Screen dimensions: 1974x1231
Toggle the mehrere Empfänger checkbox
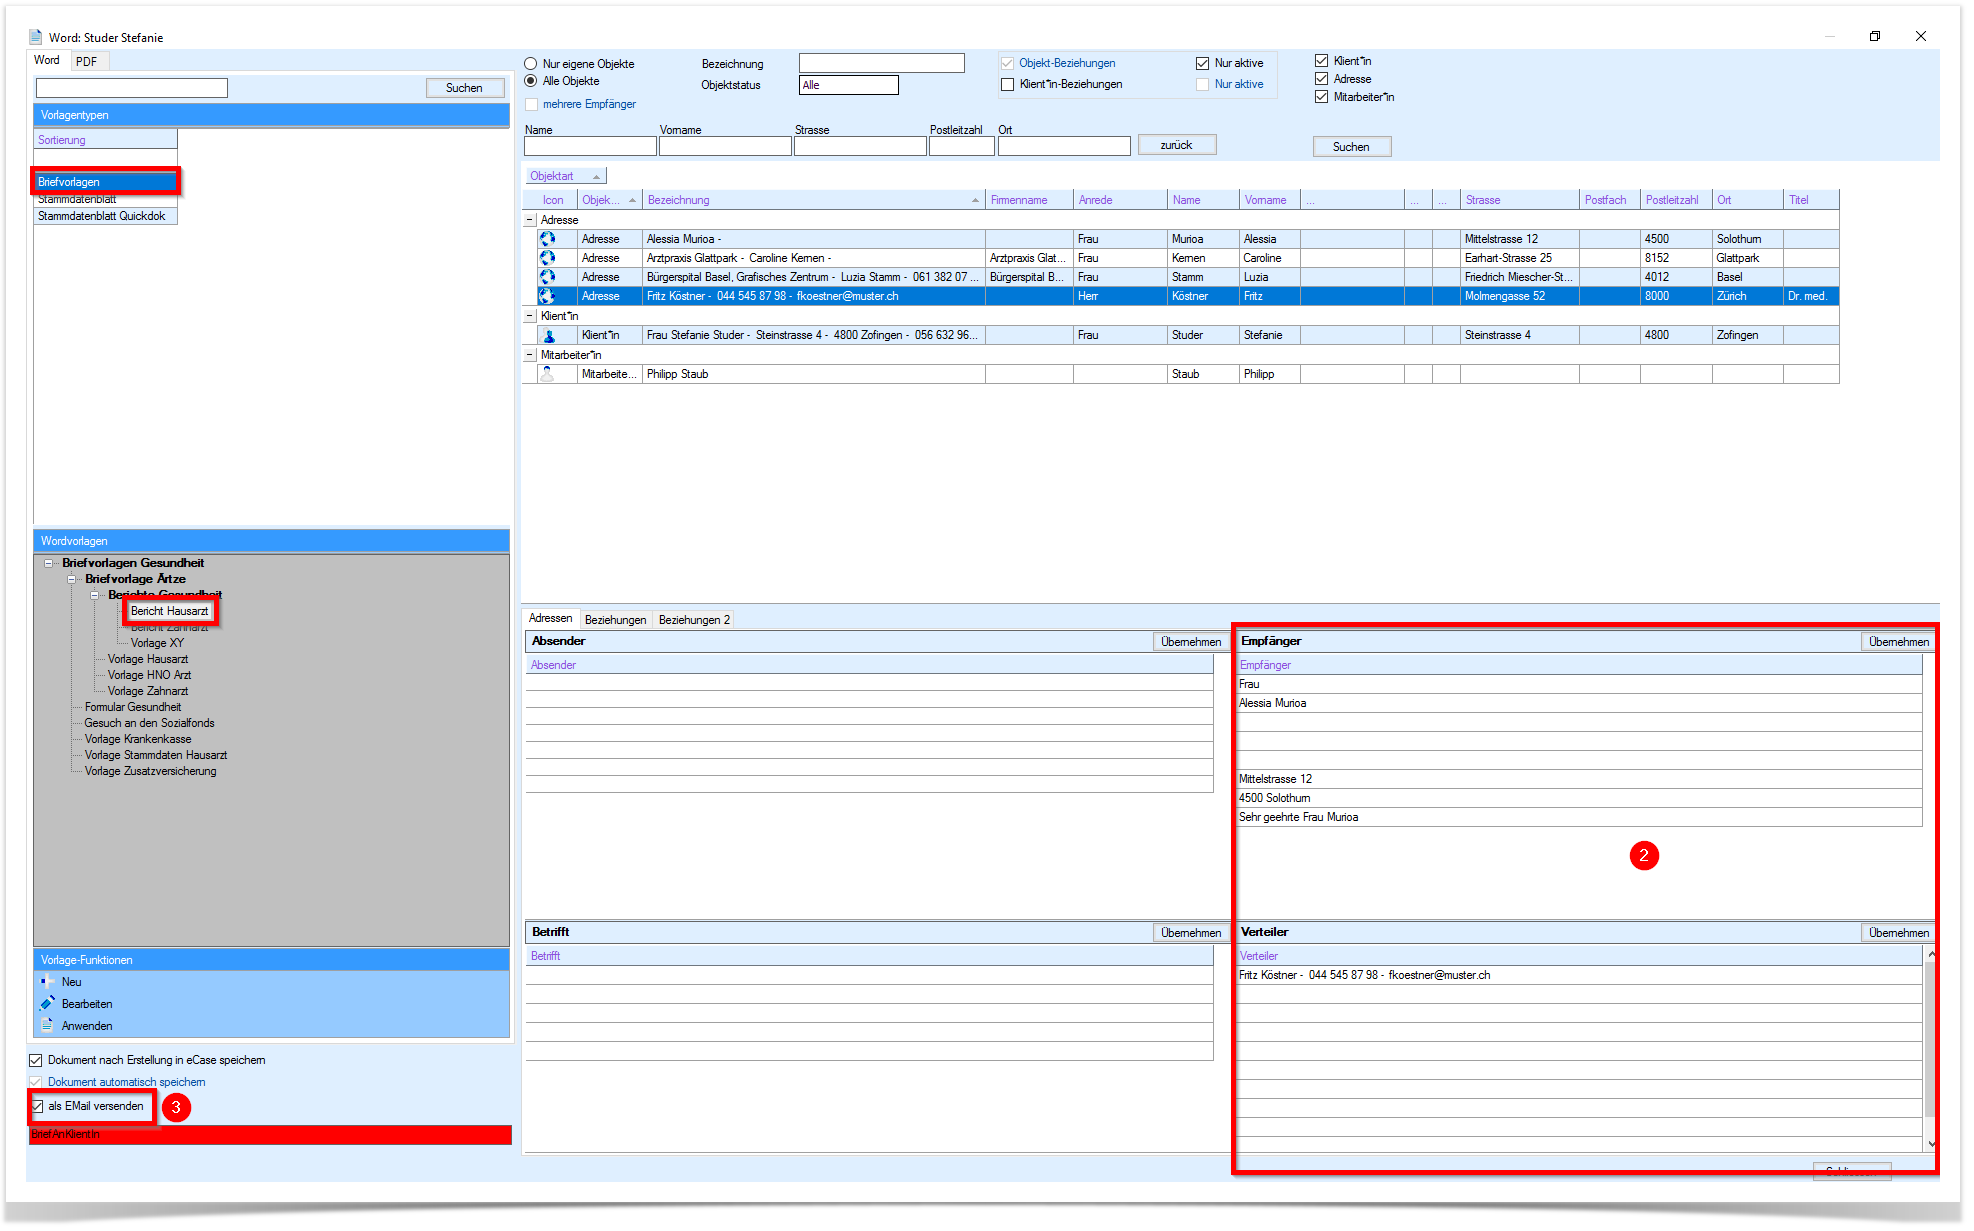point(532,104)
